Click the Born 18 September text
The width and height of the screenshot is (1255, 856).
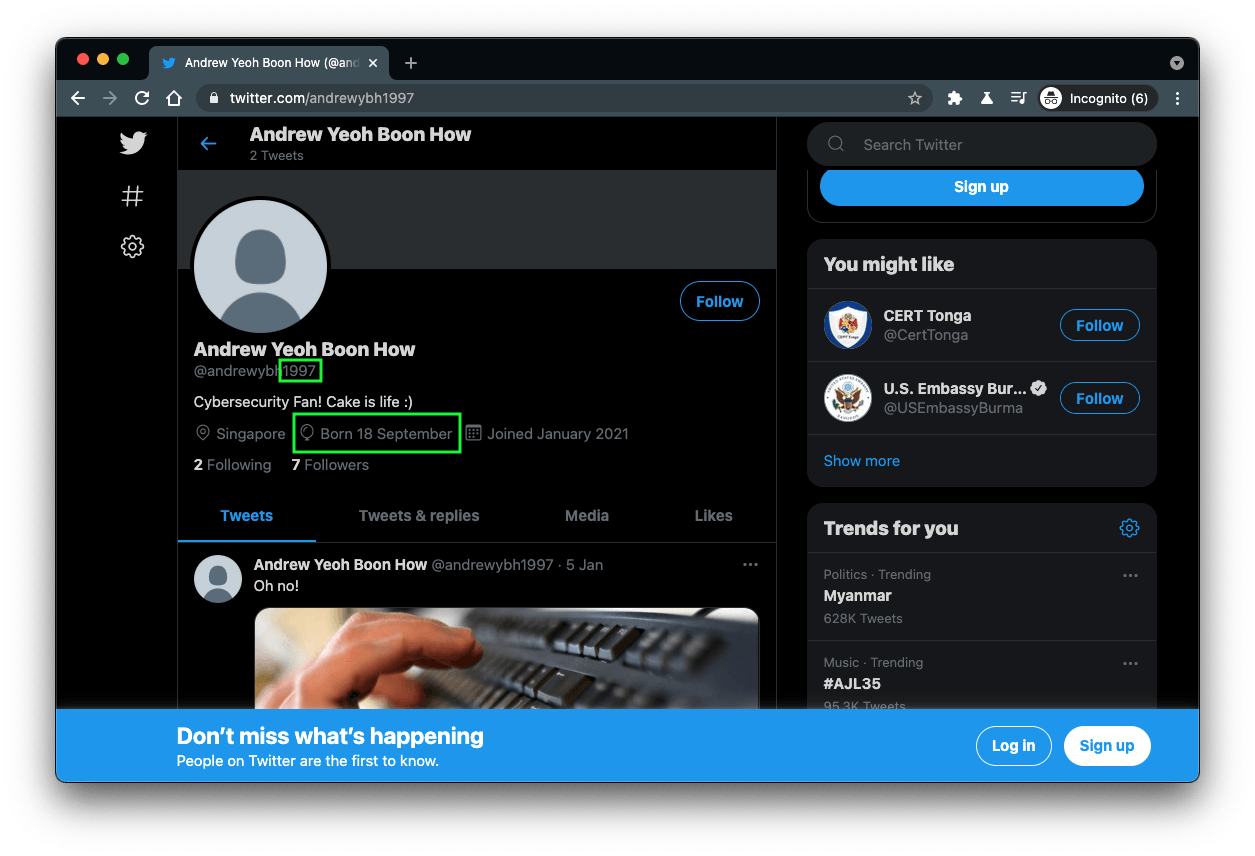point(386,434)
